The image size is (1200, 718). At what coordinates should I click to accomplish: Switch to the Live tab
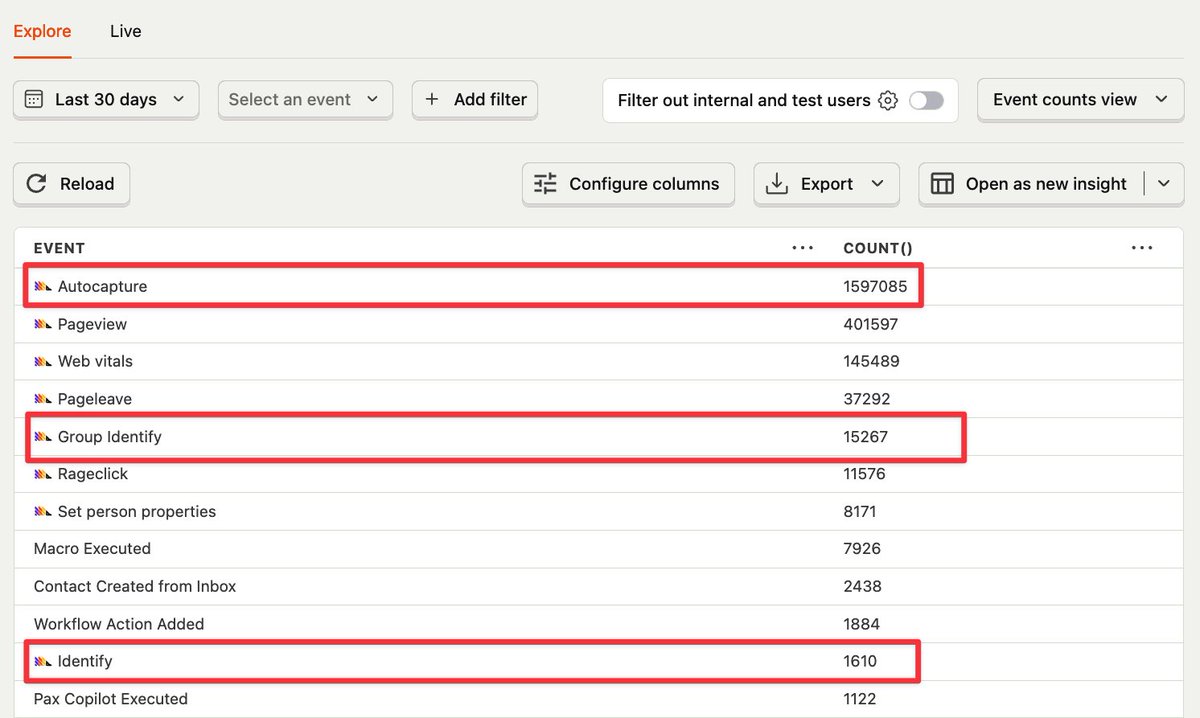(x=125, y=31)
